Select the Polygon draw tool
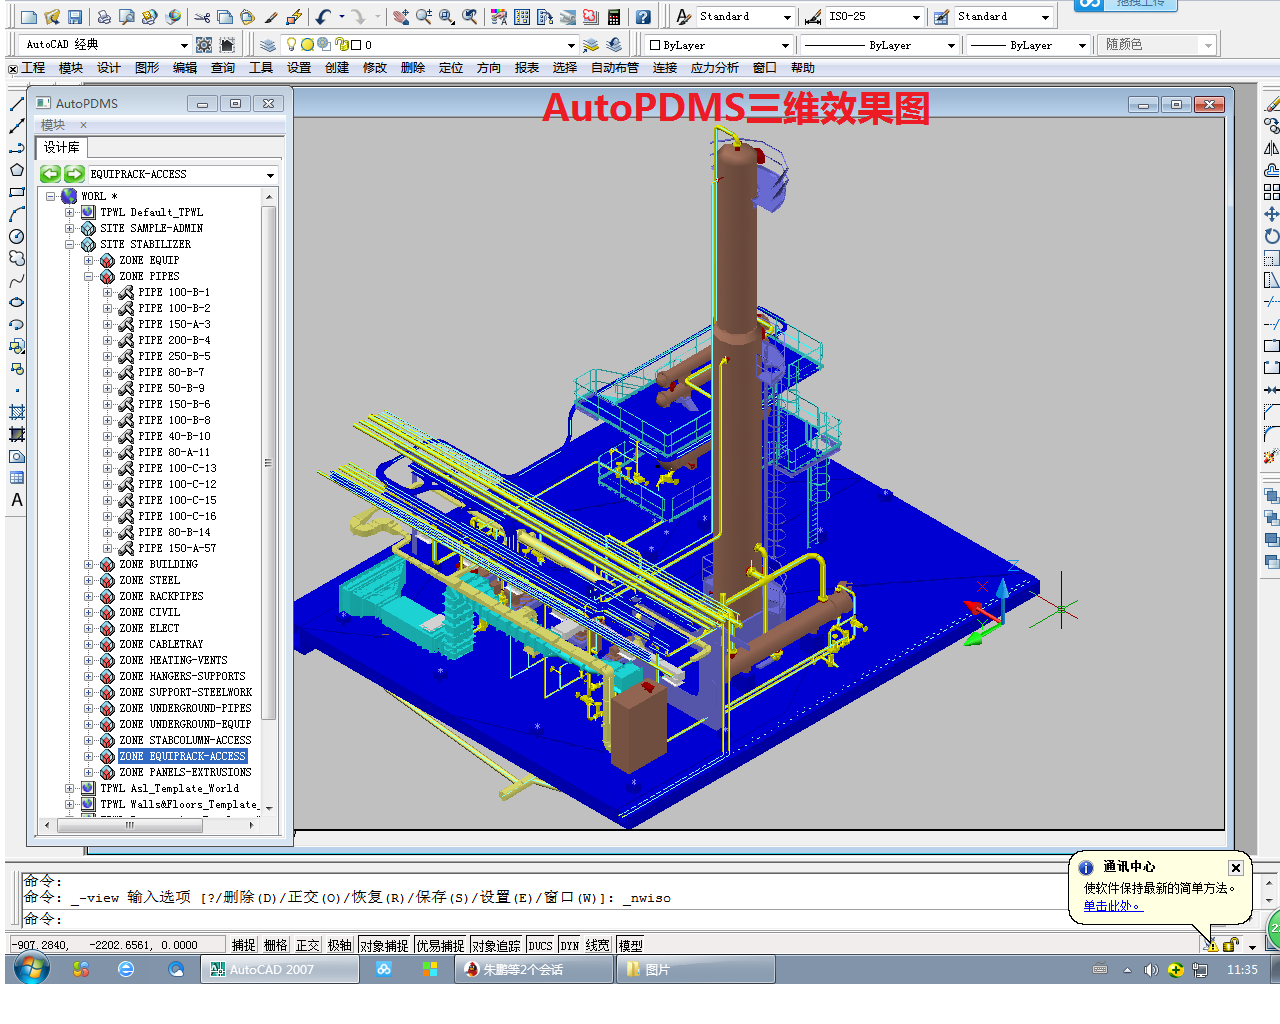This screenshot has height=1024, width=1280. (17, 170)
